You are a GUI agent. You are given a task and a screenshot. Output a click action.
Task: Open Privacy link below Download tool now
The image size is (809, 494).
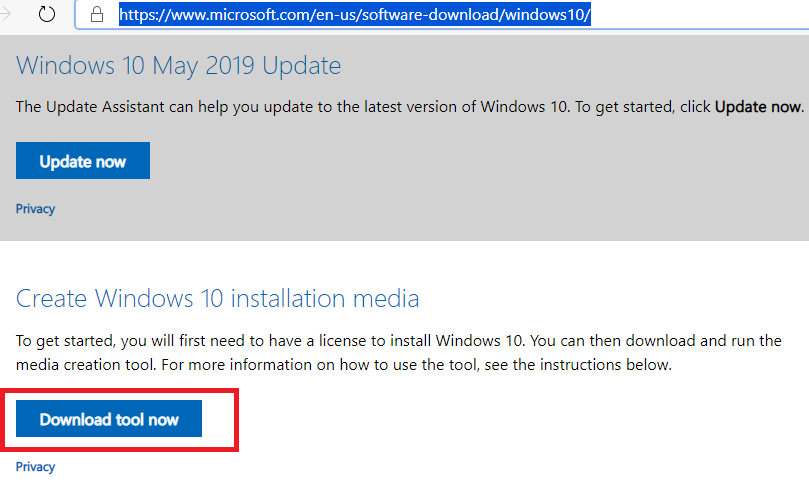coord(35,467)
